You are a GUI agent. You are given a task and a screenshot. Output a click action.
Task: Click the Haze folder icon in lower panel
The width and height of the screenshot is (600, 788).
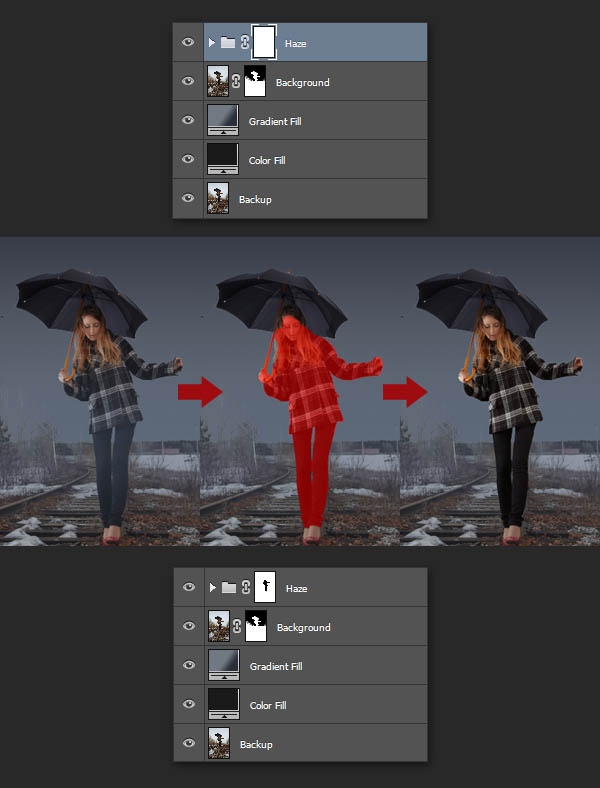(x=227, y=588)
